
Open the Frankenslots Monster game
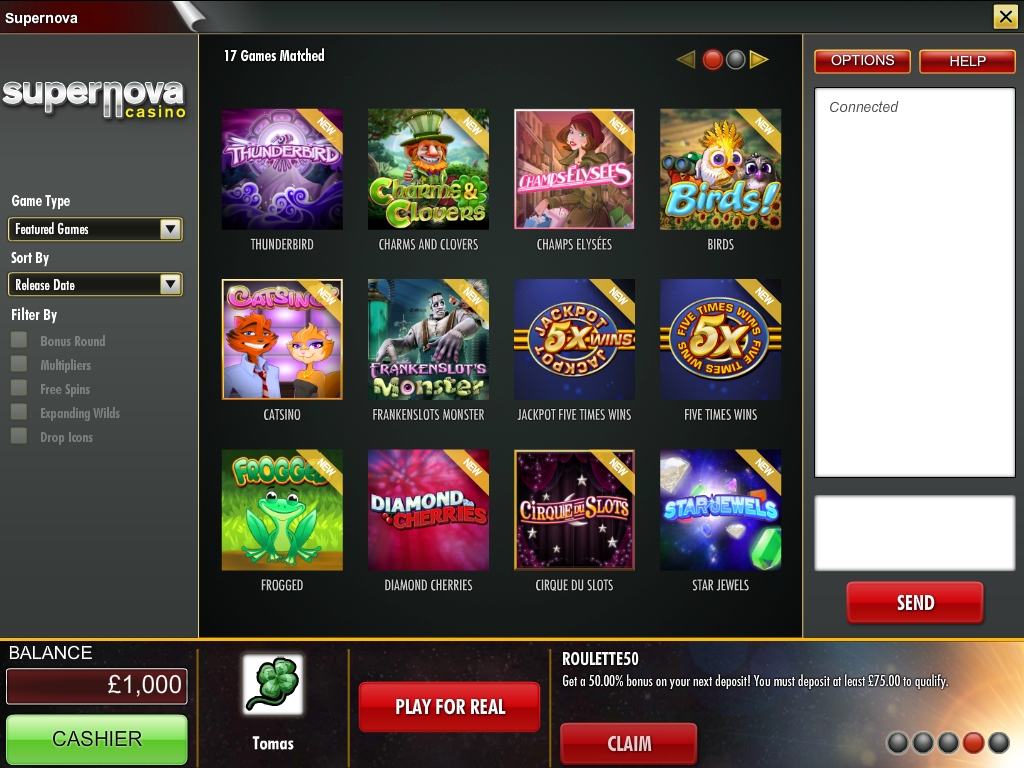[x=428, y=340]
